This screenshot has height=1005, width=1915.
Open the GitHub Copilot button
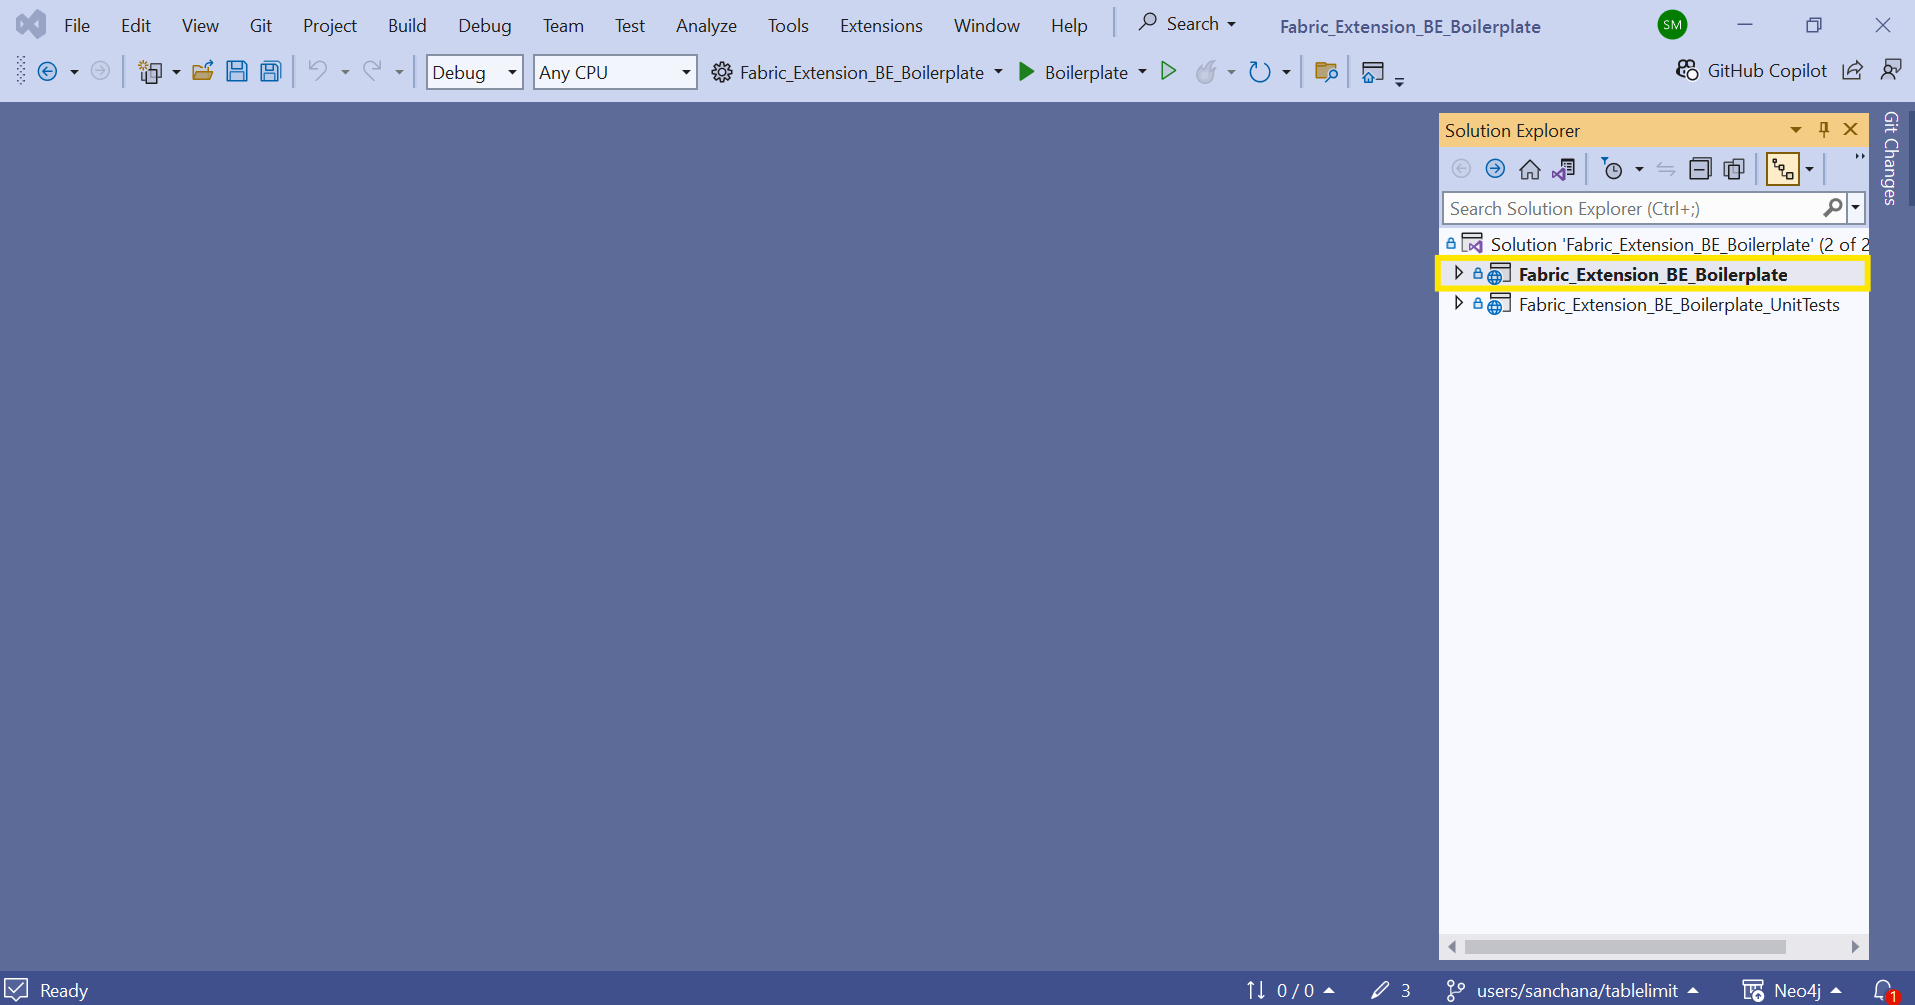[x=1751, y=70]
